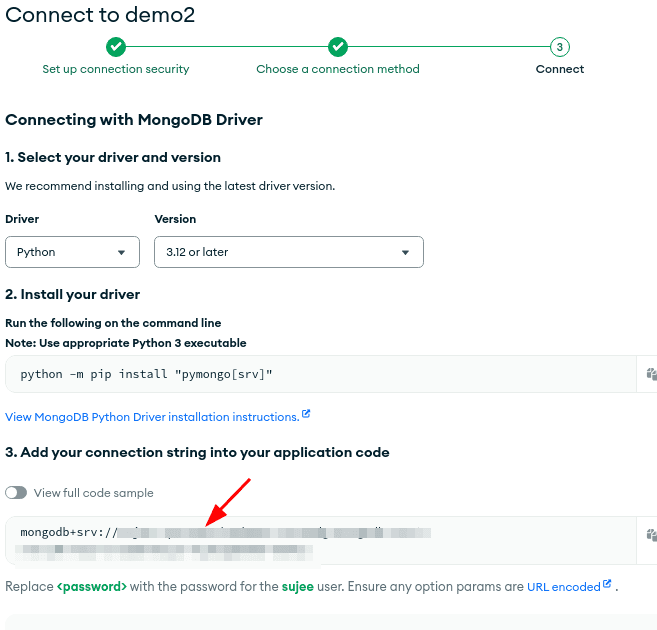Copy the connection string

651,536
